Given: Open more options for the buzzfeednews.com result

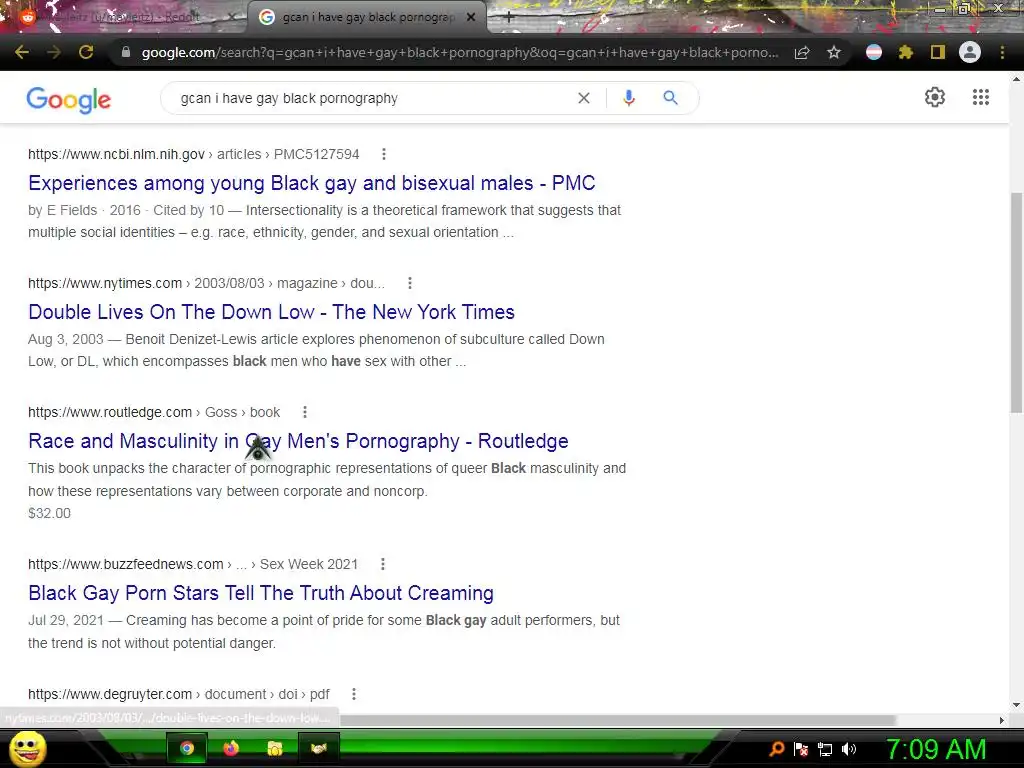Looking at the screenshot, I should [x=383, y=564].
